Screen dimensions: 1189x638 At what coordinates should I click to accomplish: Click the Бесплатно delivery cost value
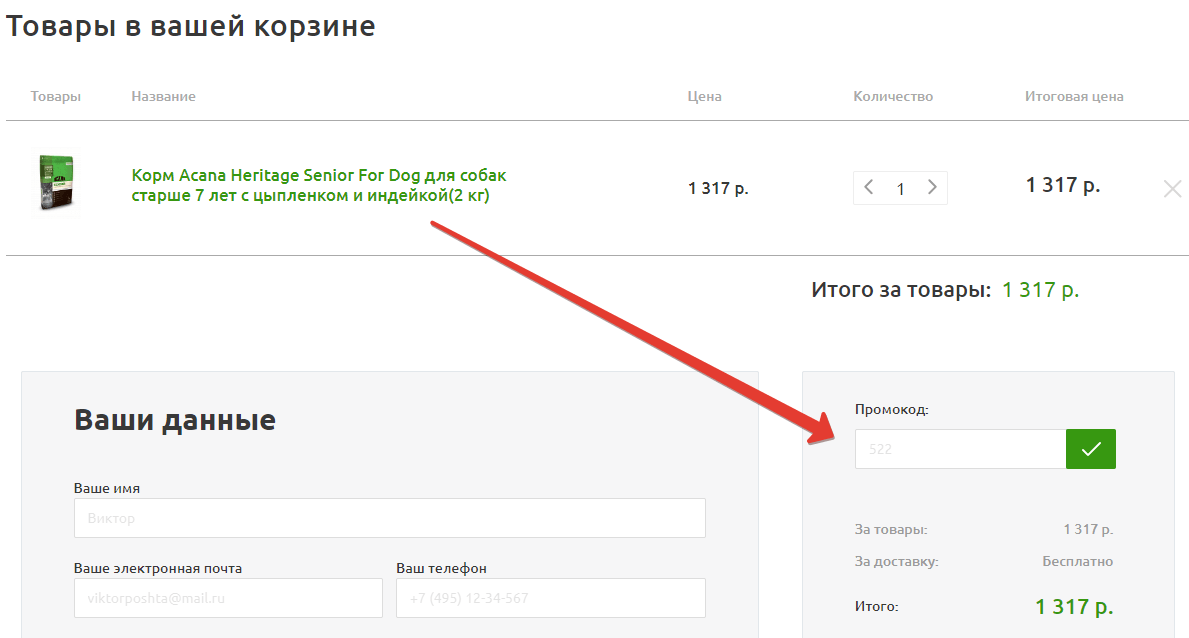click(1077, 562)
